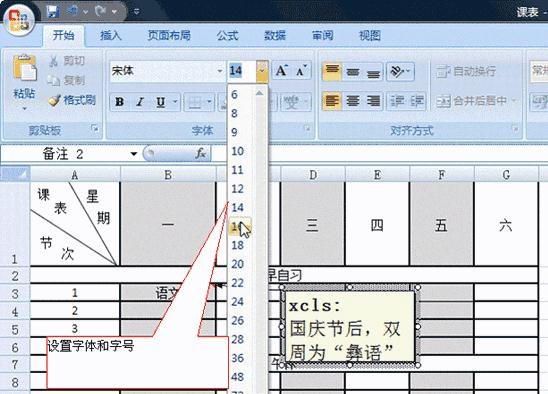The image size is (548, 394).
Task: Click the font size list scroll up arrow
Action: (x=259, y=93)
